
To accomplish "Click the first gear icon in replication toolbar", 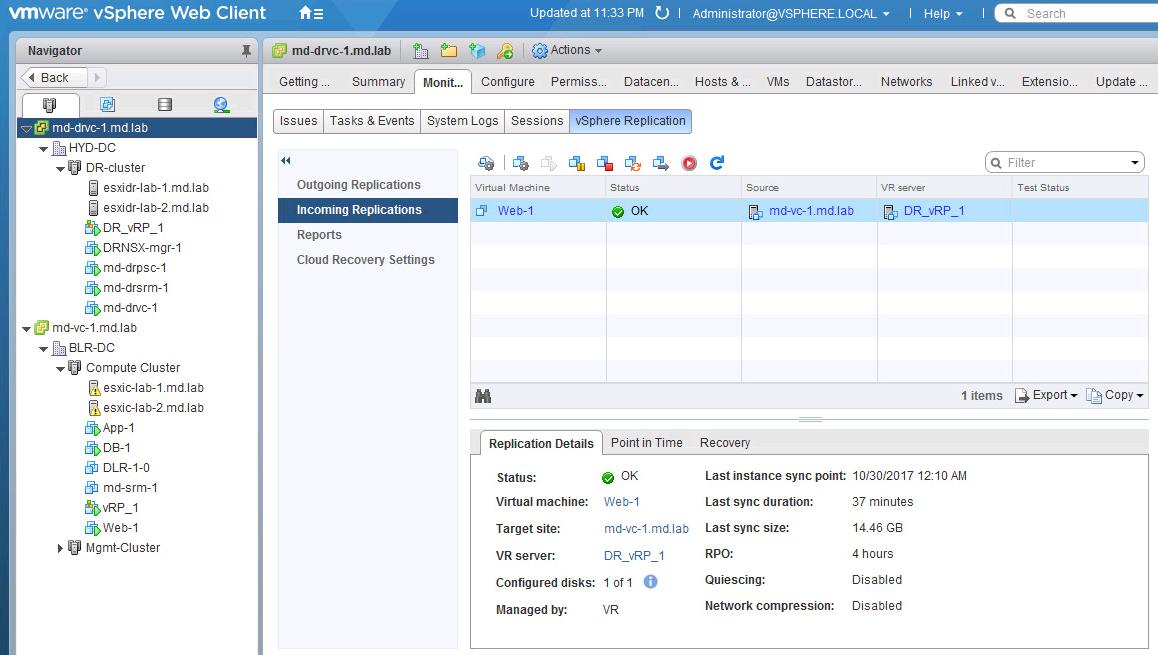I will 486,163.
